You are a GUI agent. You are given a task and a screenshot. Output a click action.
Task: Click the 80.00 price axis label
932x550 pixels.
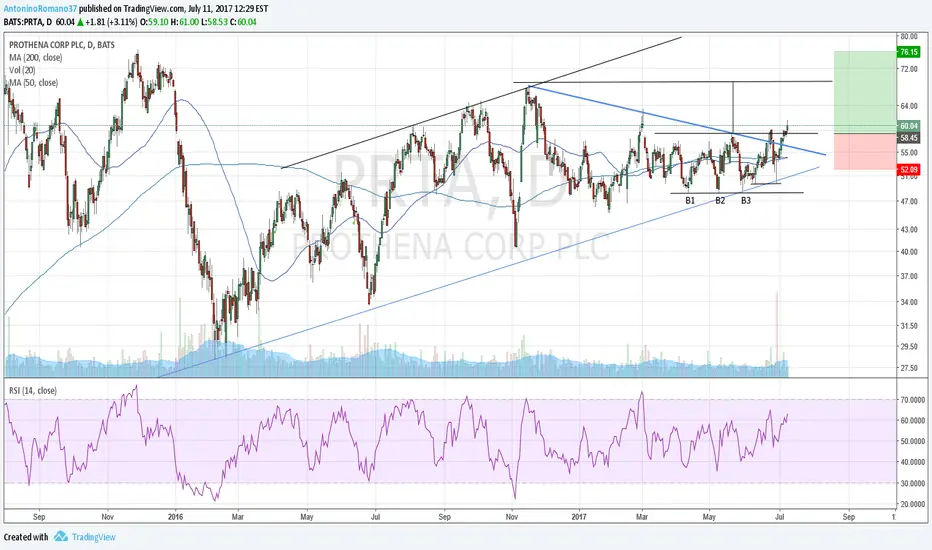[909, 36]
